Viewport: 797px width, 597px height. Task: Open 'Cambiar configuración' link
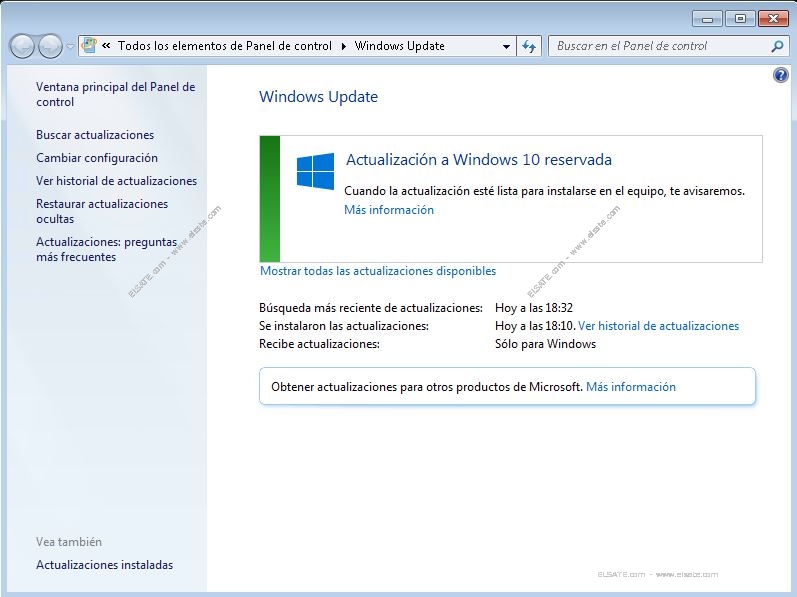tap(97, 158)
